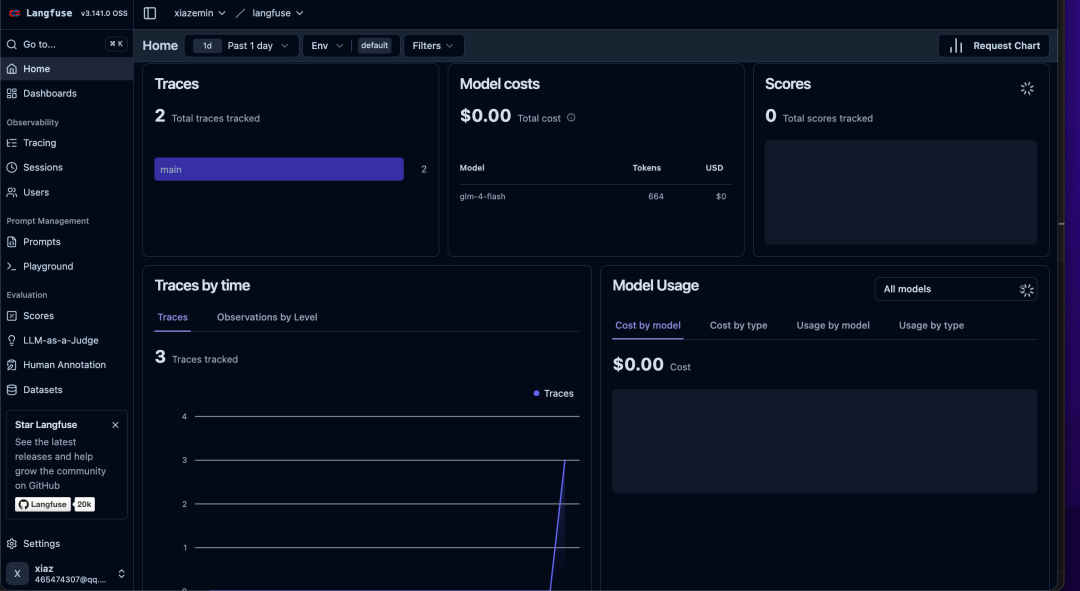
Task: Click the info icon next to Total cost
Action: [x=571, y=118]
